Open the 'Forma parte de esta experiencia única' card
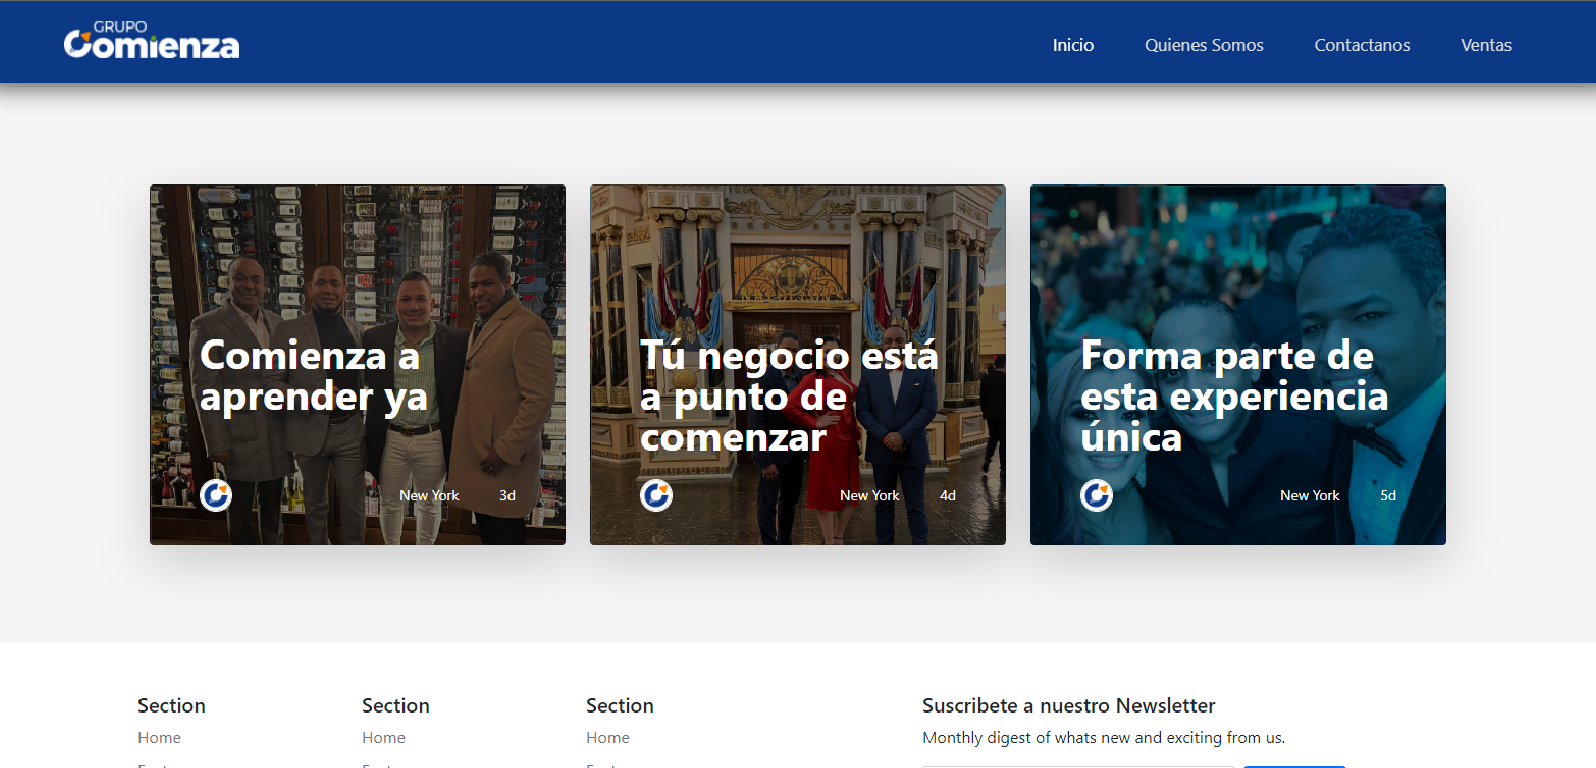 (1238, 364)
